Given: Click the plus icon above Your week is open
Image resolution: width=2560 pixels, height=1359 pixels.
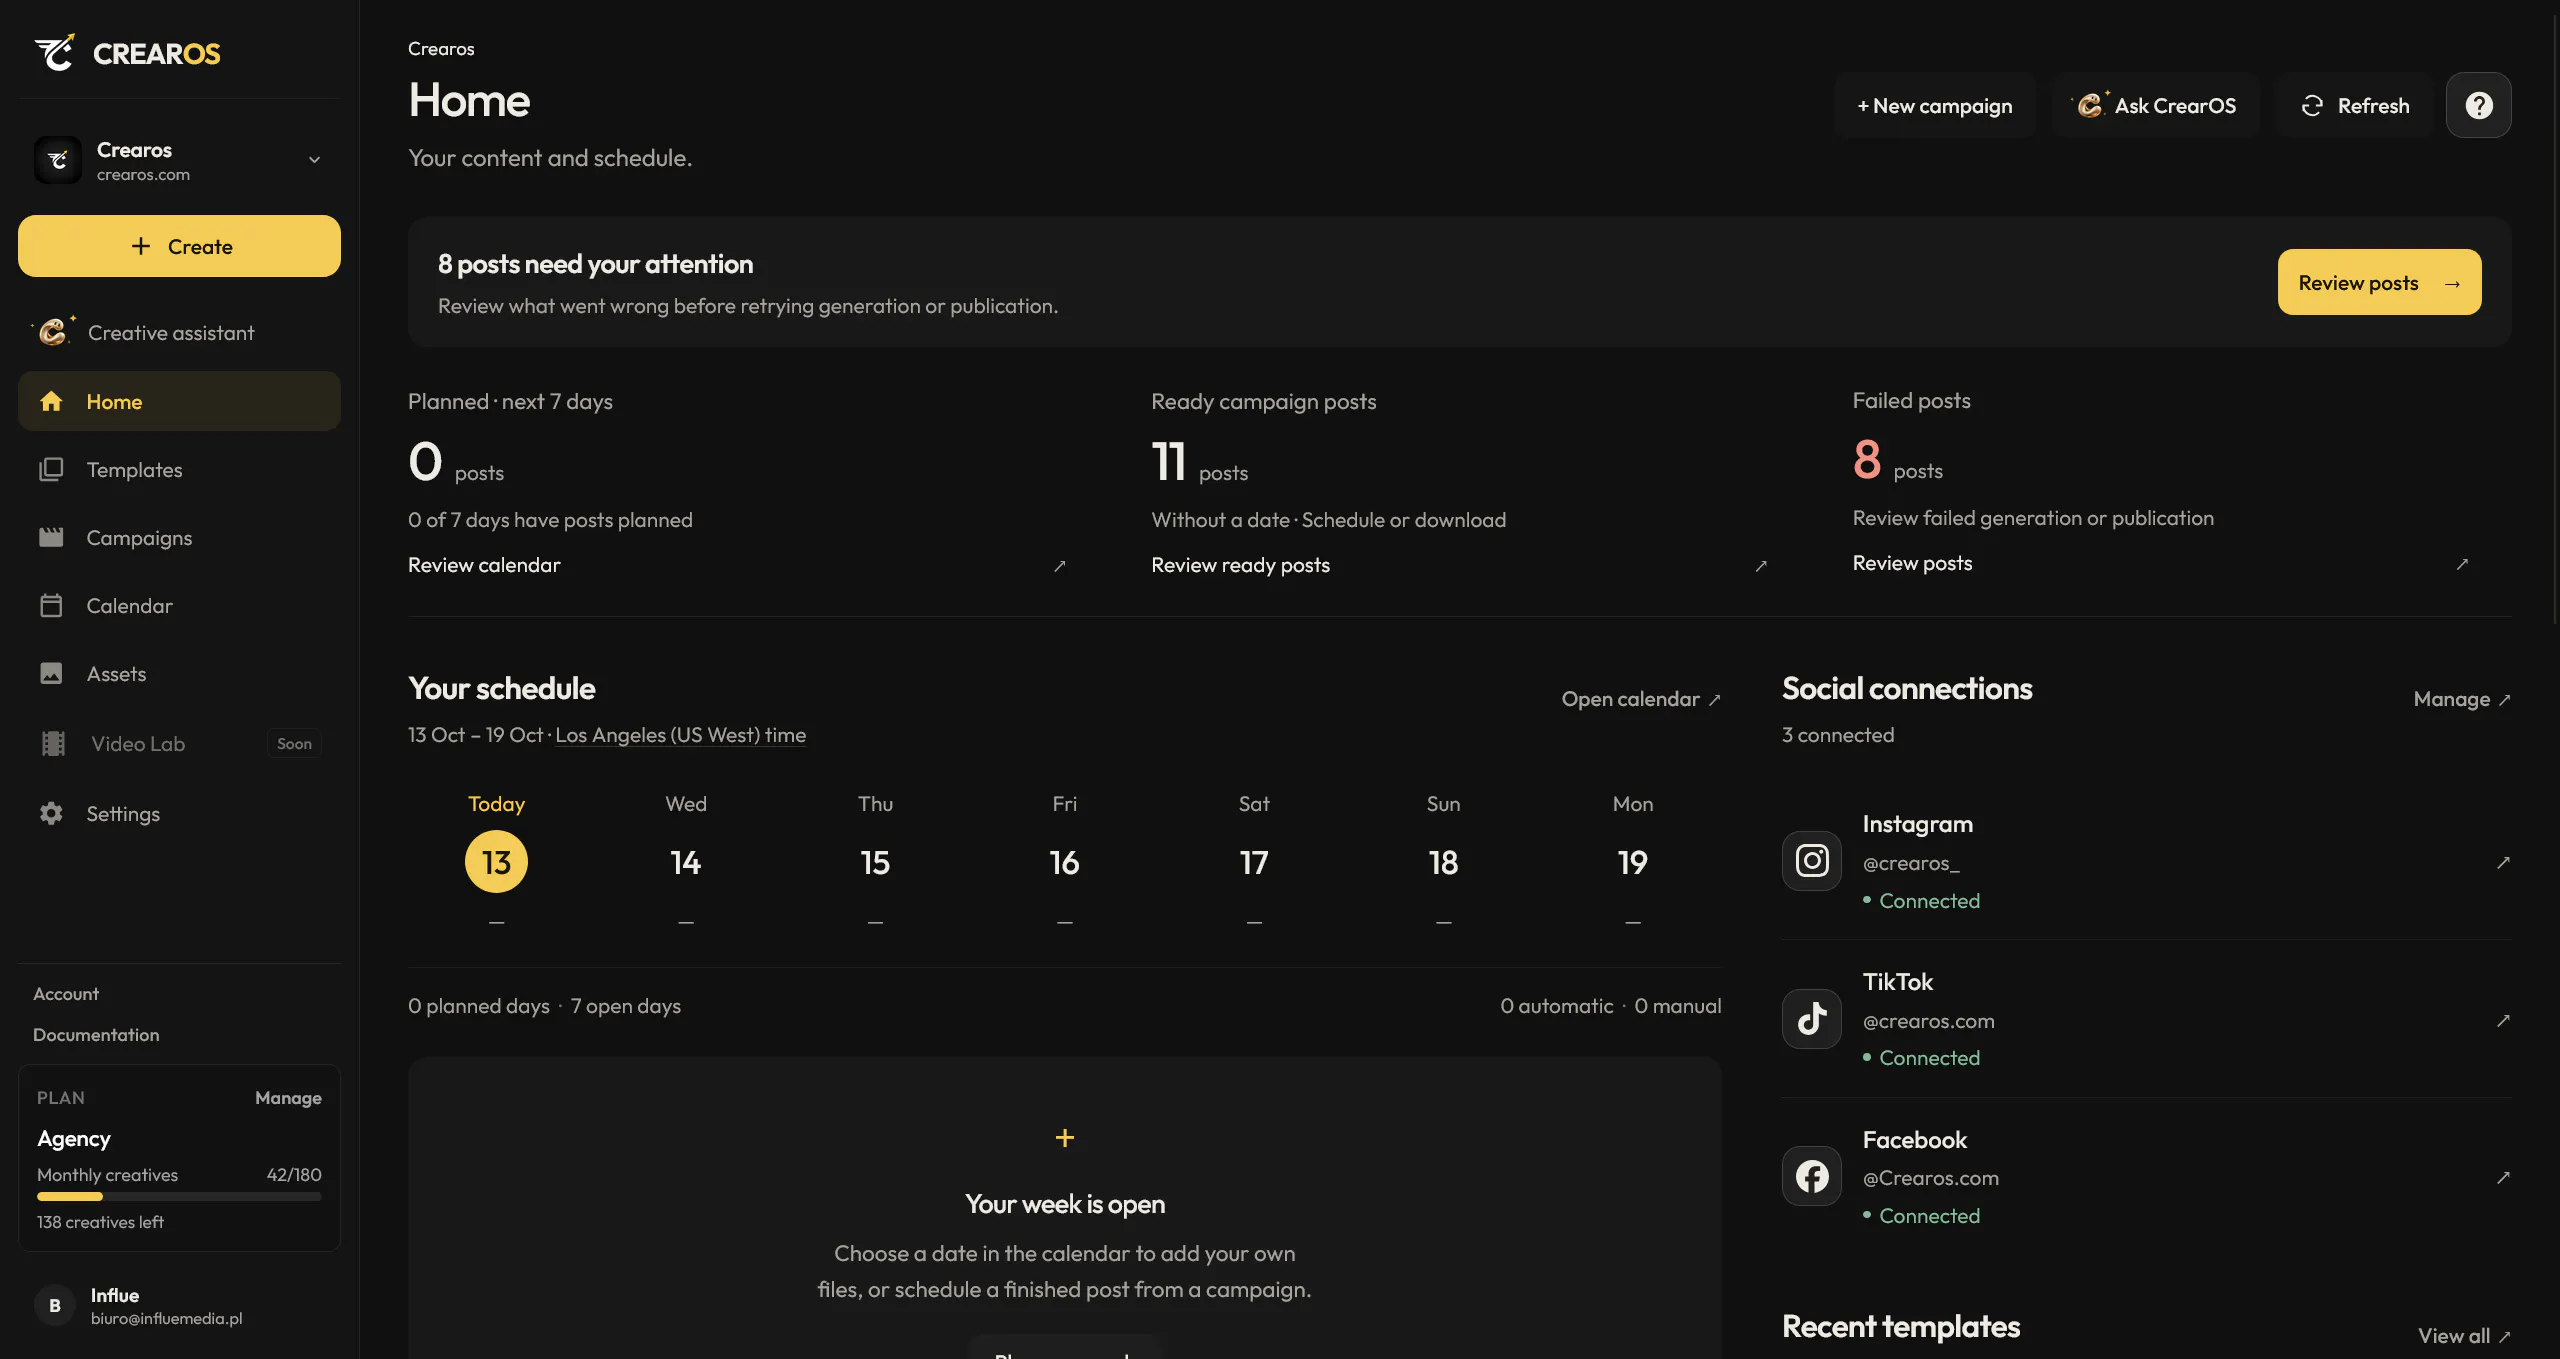Looking at the screenshot, I should [x=1064, y=1138].
